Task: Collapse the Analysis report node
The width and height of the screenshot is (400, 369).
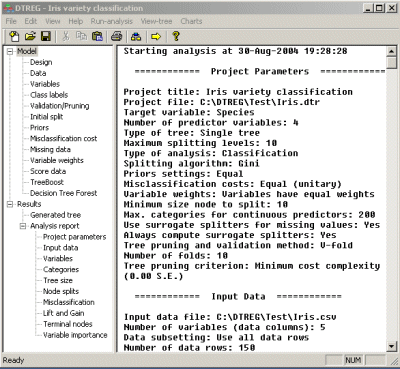Action: pos(23,226)
